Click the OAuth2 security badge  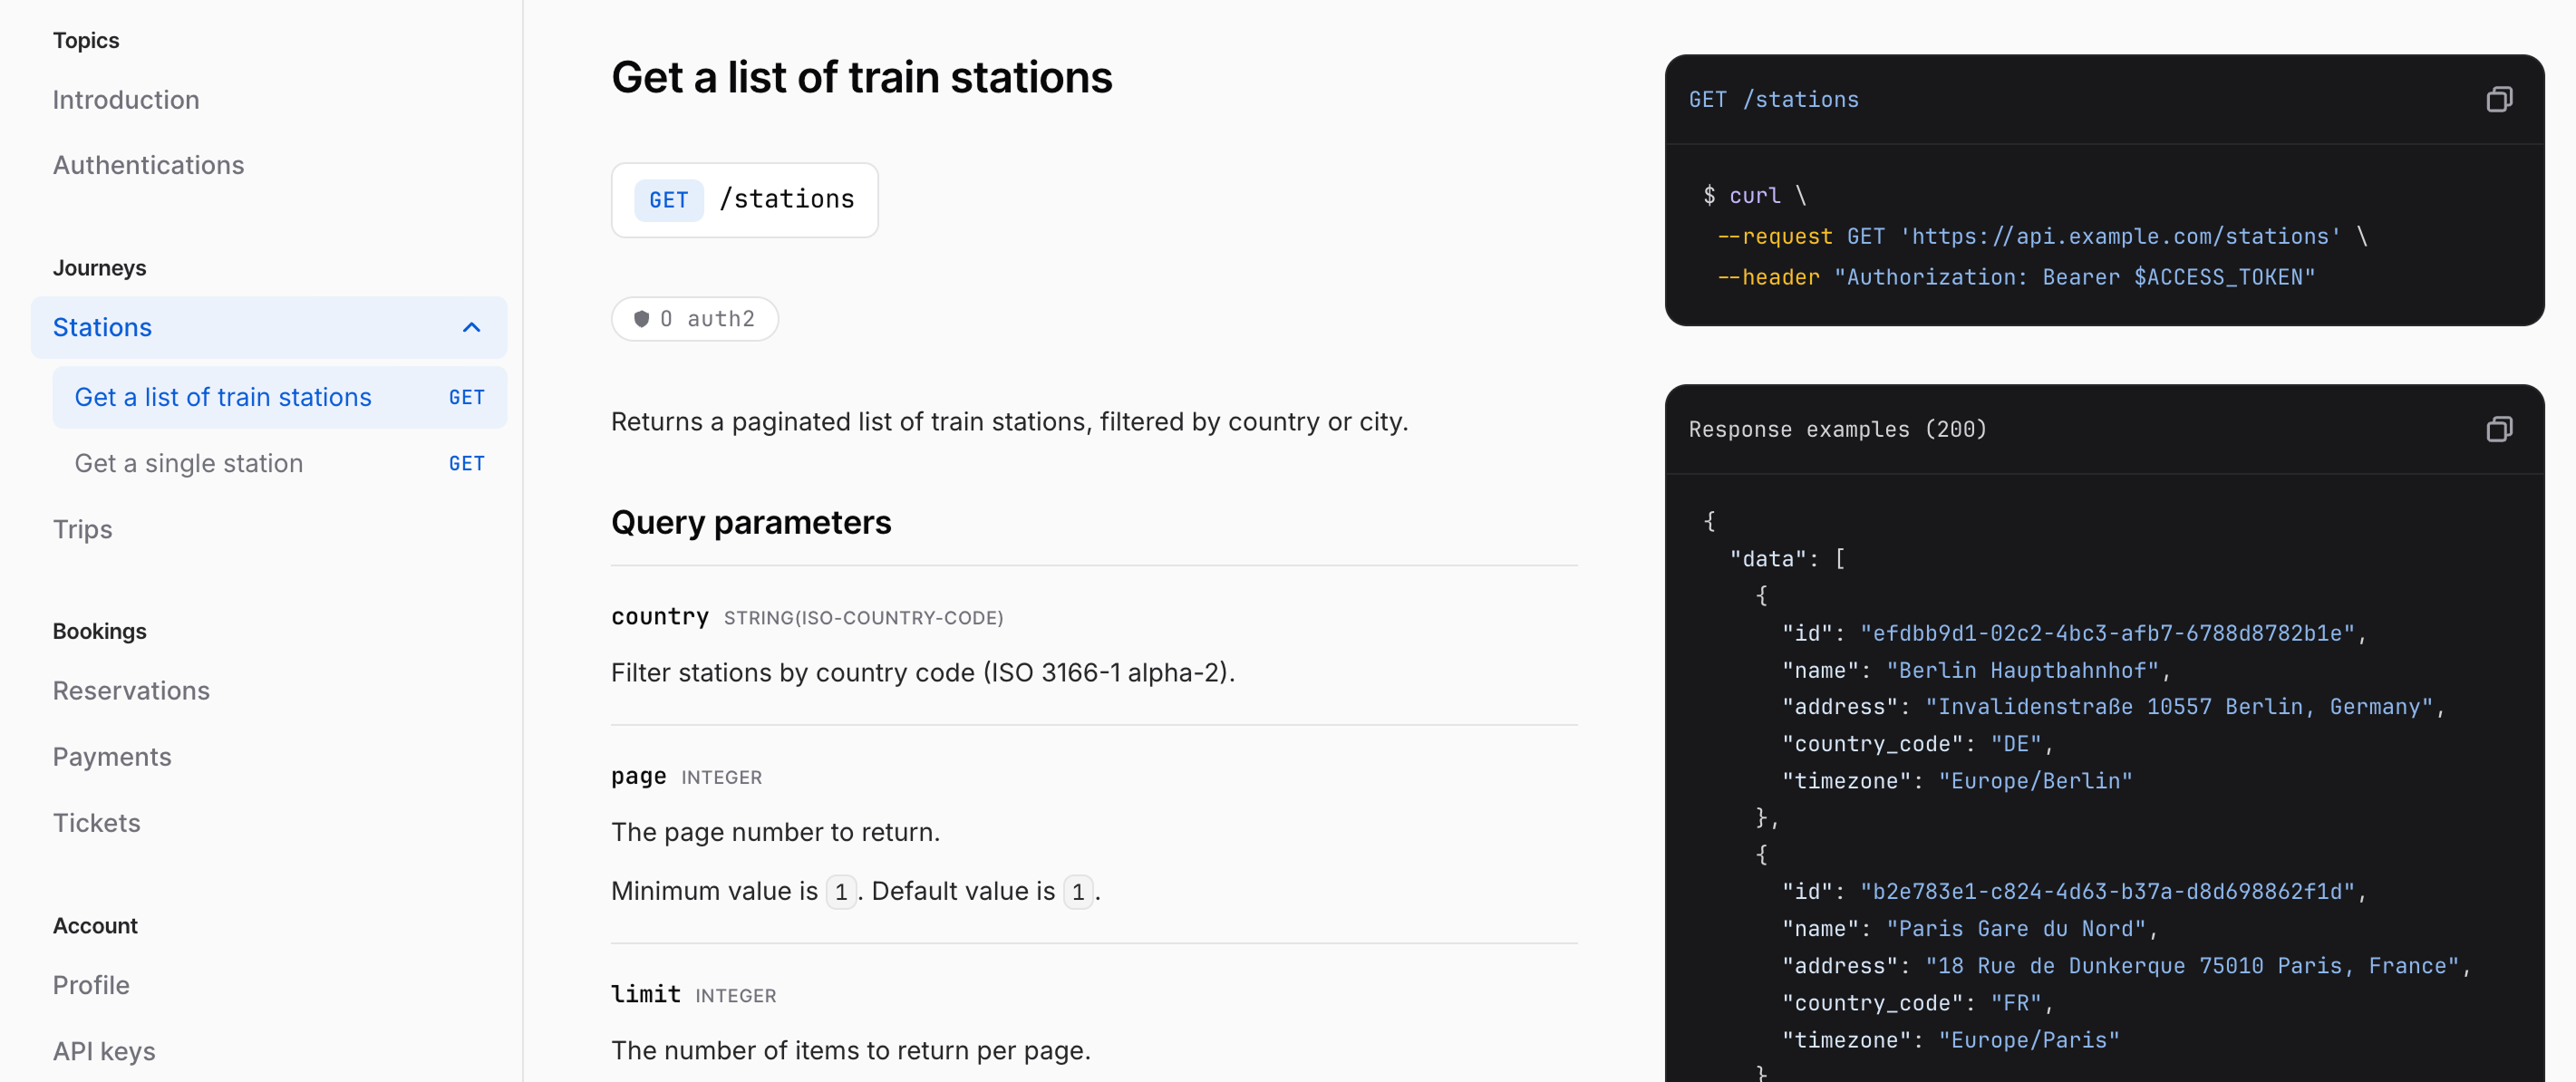pos(695,319)
